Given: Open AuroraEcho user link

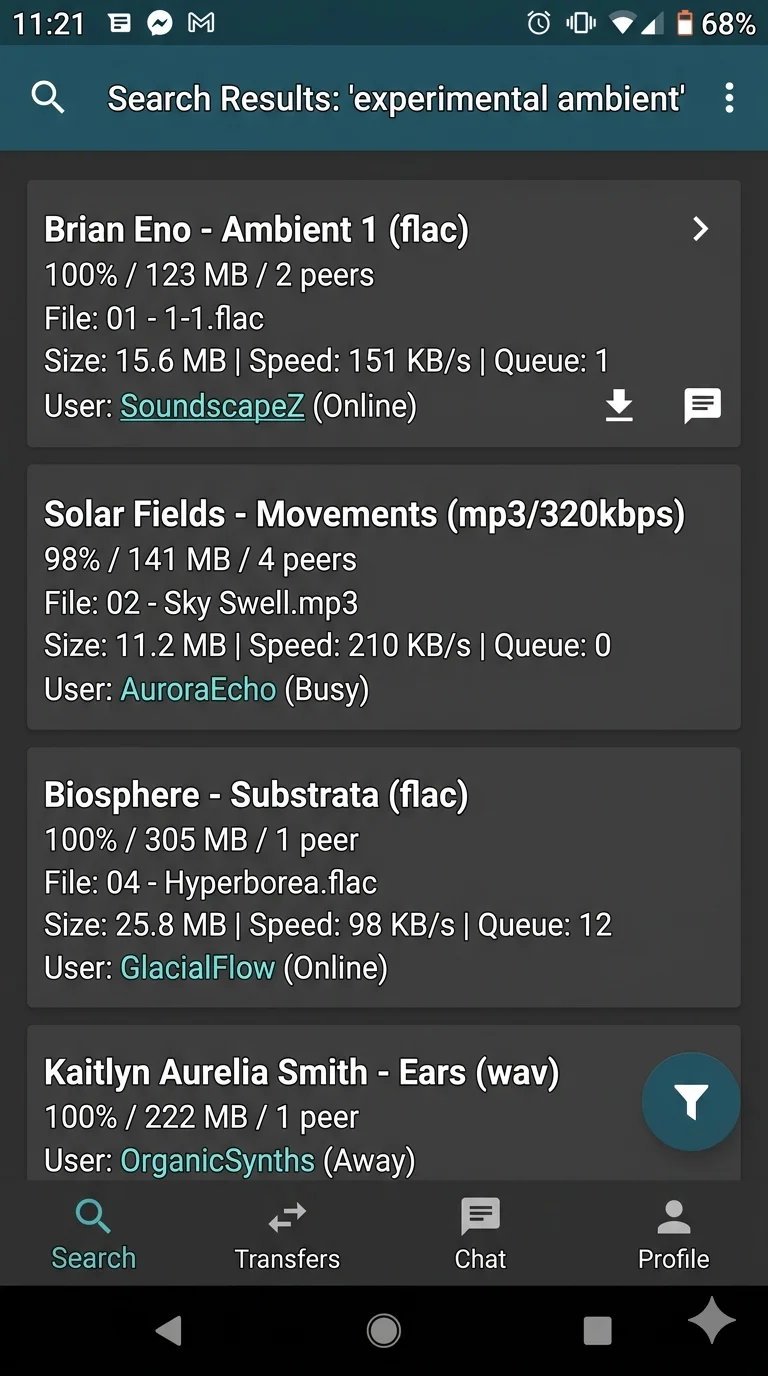Looking at the screenshot, I should (198, 690).
